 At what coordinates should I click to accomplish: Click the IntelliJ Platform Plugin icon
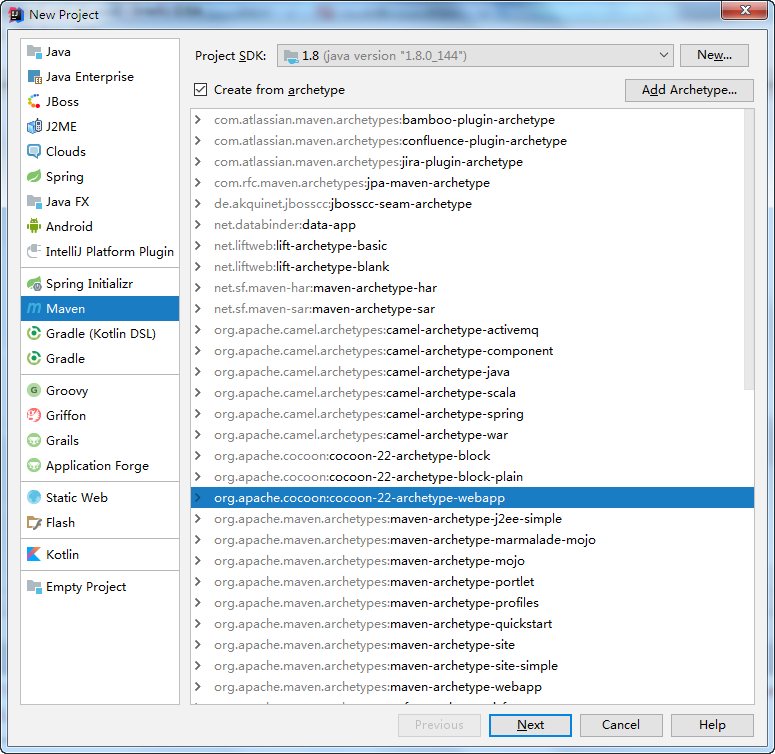[x=34, y=251]
